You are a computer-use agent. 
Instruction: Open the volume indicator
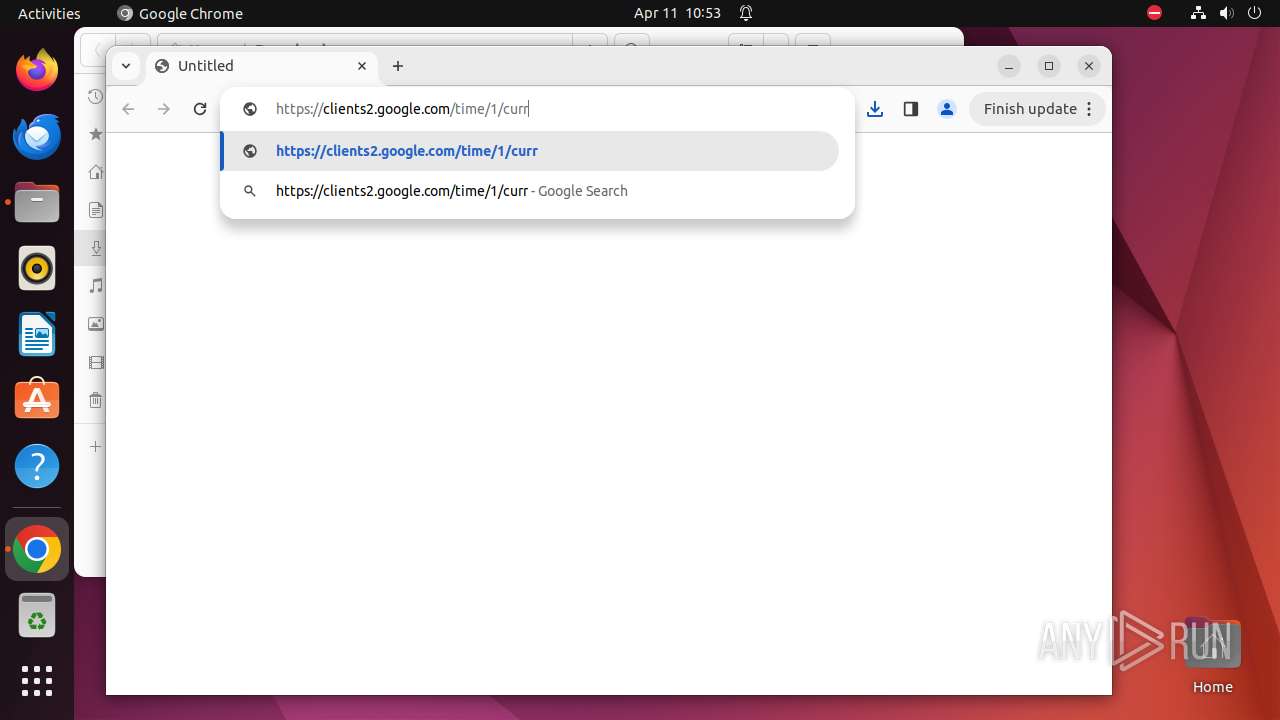coord(1227,13)
